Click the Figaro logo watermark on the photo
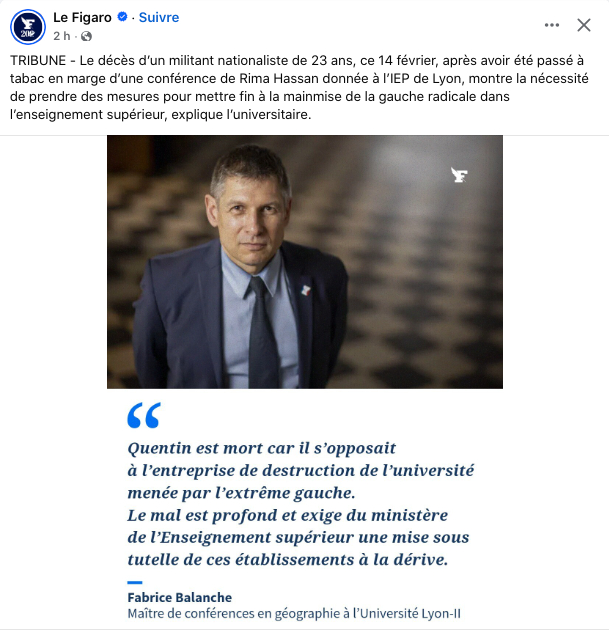 click(459, 175)
